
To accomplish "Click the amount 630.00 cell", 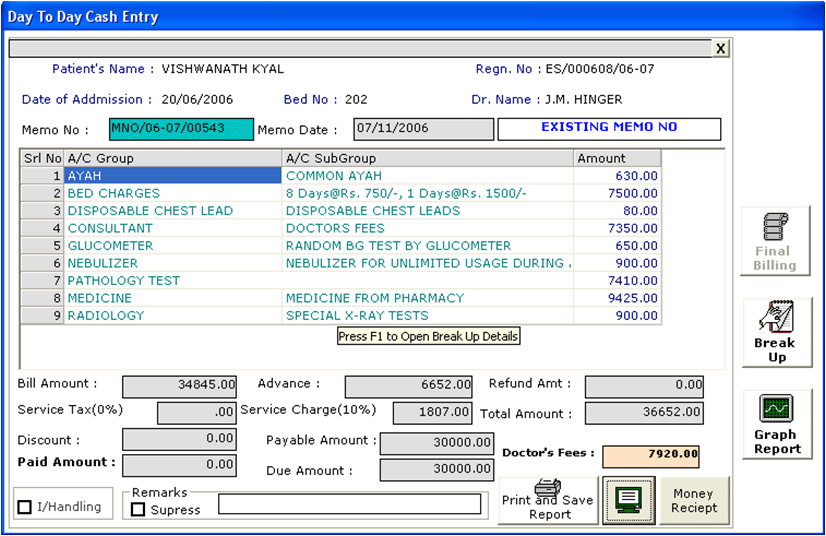I will [x=617, y=176].
